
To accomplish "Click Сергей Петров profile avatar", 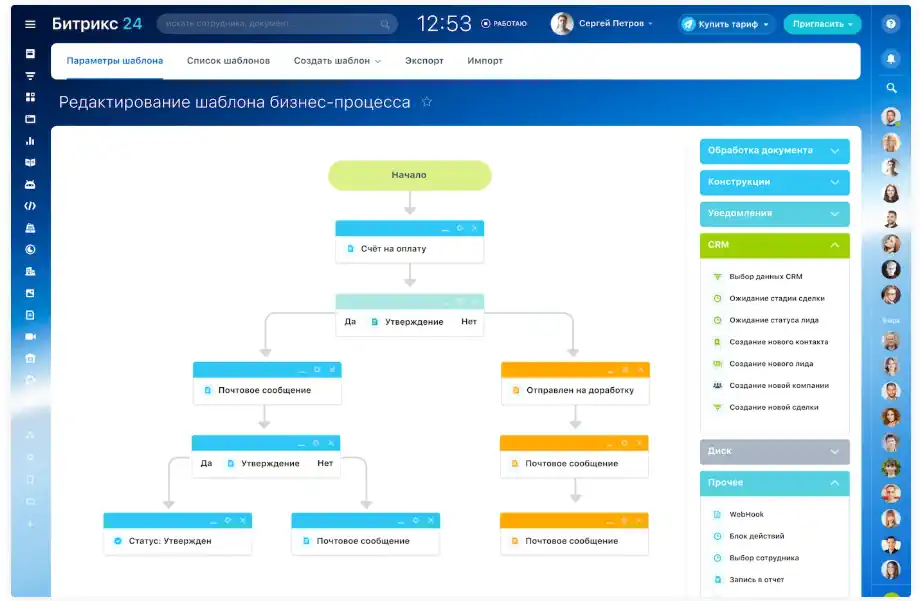I will (x=562, y=23).
